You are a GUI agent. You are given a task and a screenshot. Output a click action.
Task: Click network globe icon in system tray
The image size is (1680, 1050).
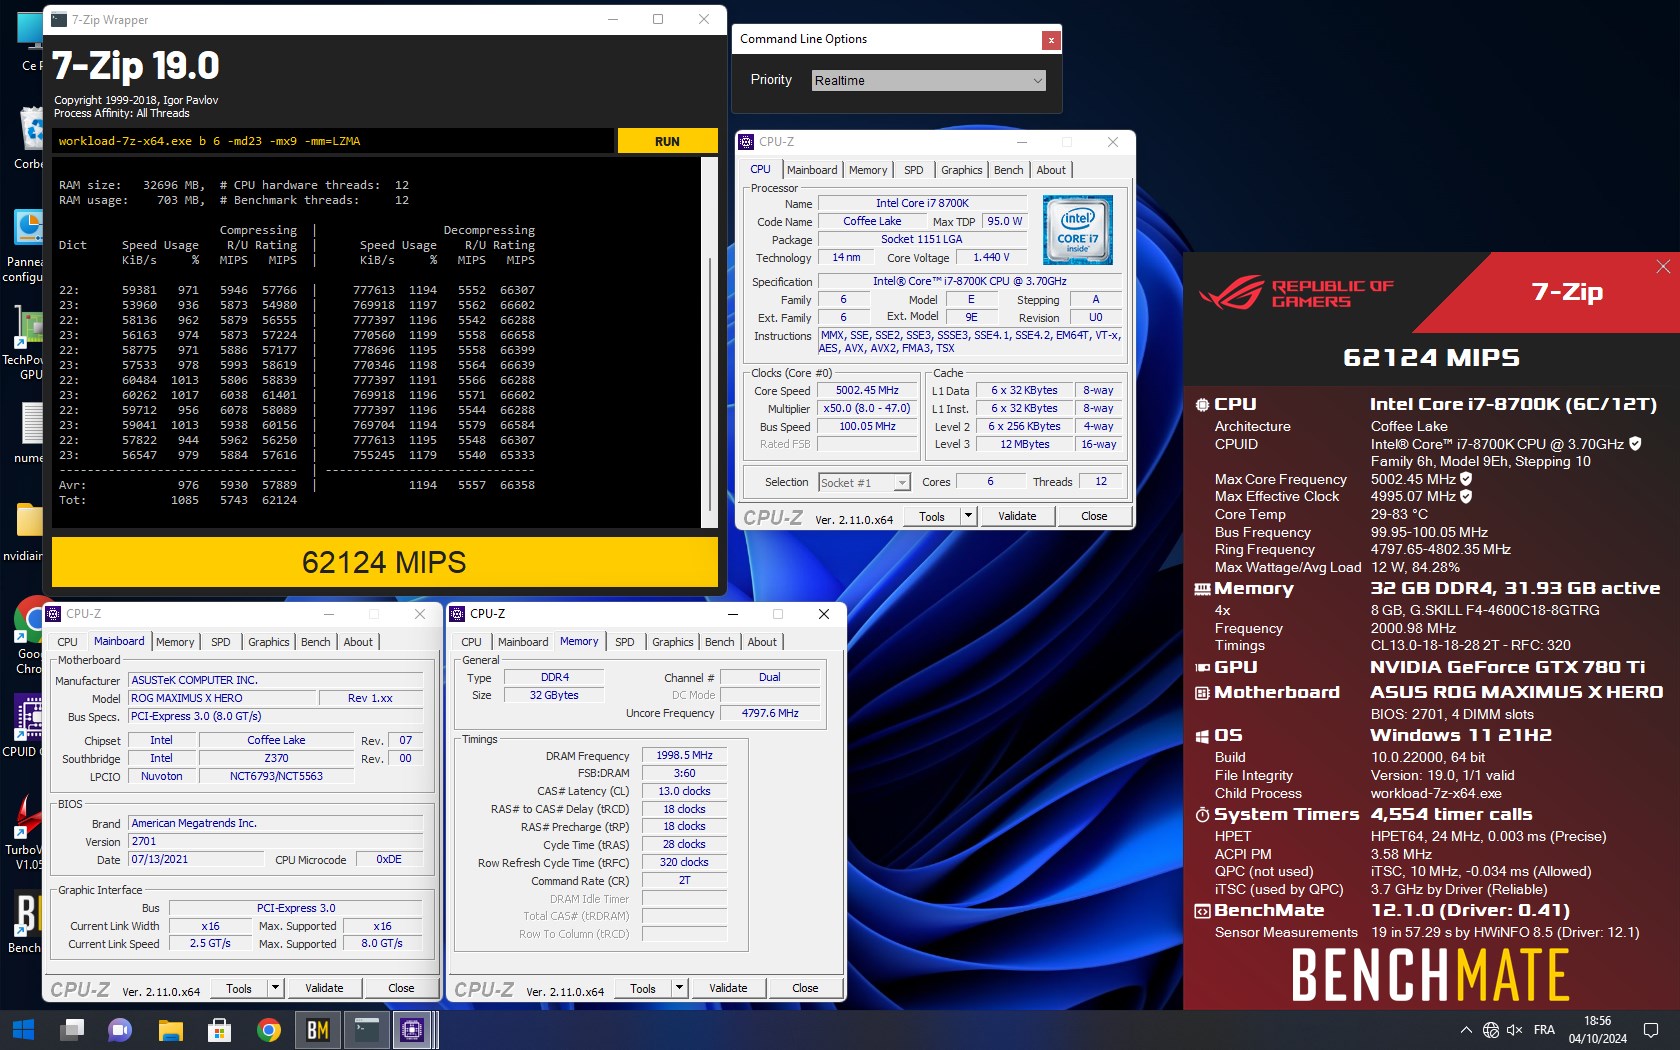[x=1491, y=1030]
